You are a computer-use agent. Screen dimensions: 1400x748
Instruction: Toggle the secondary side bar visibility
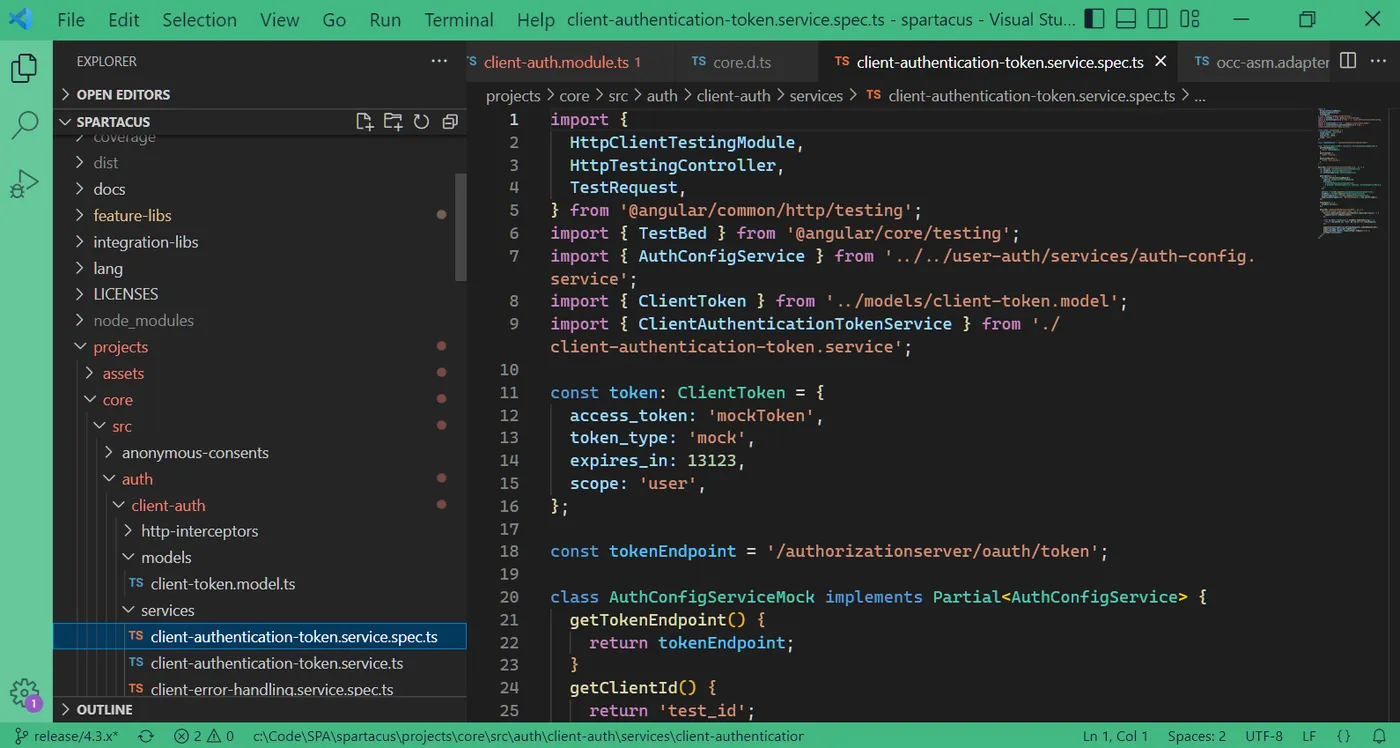pos(1157,19)
